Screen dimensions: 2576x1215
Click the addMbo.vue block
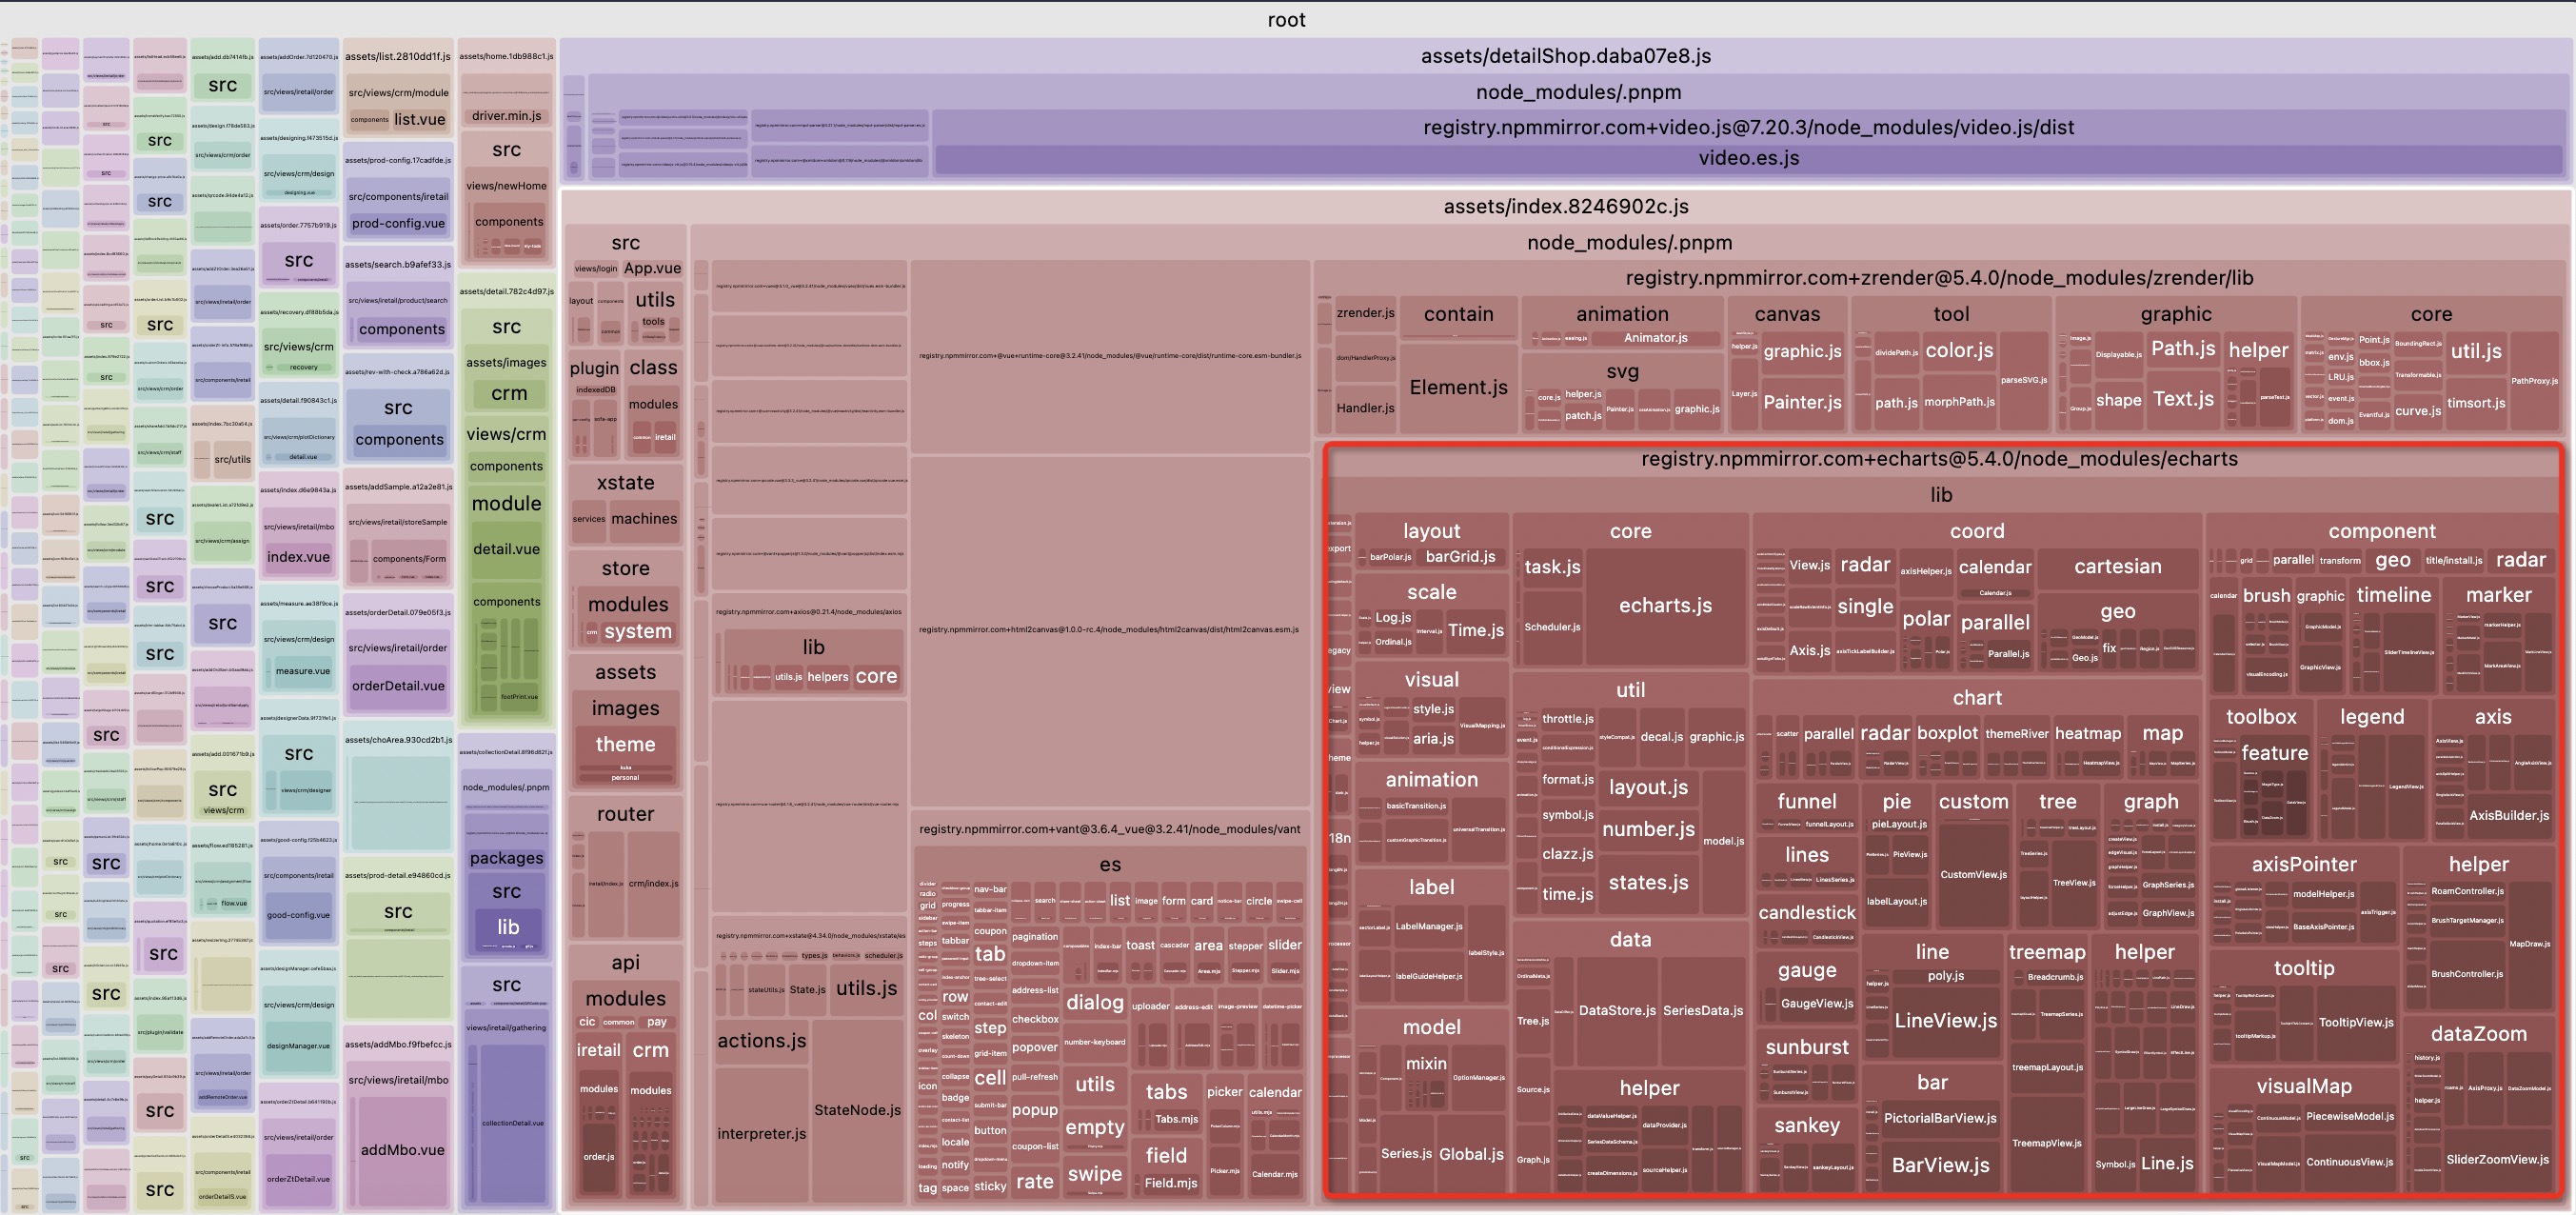[402, 1150]
